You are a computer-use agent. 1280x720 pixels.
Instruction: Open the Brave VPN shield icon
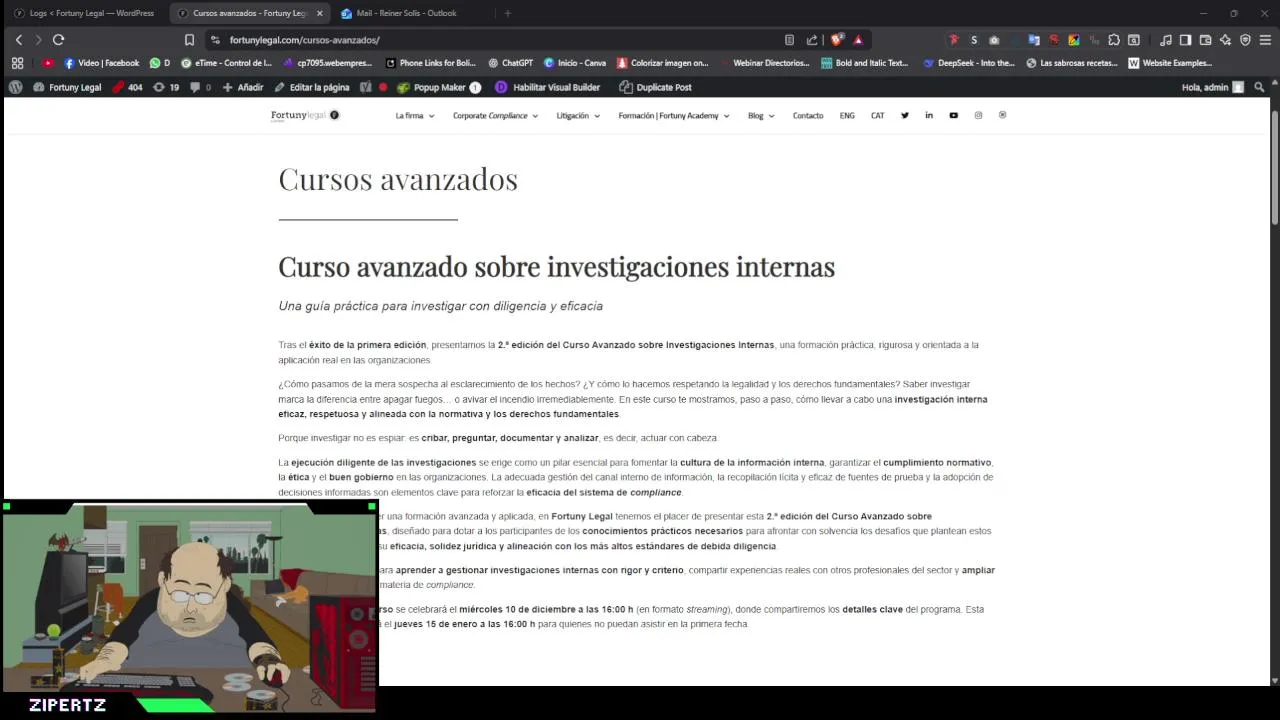tap(1245, 40)
